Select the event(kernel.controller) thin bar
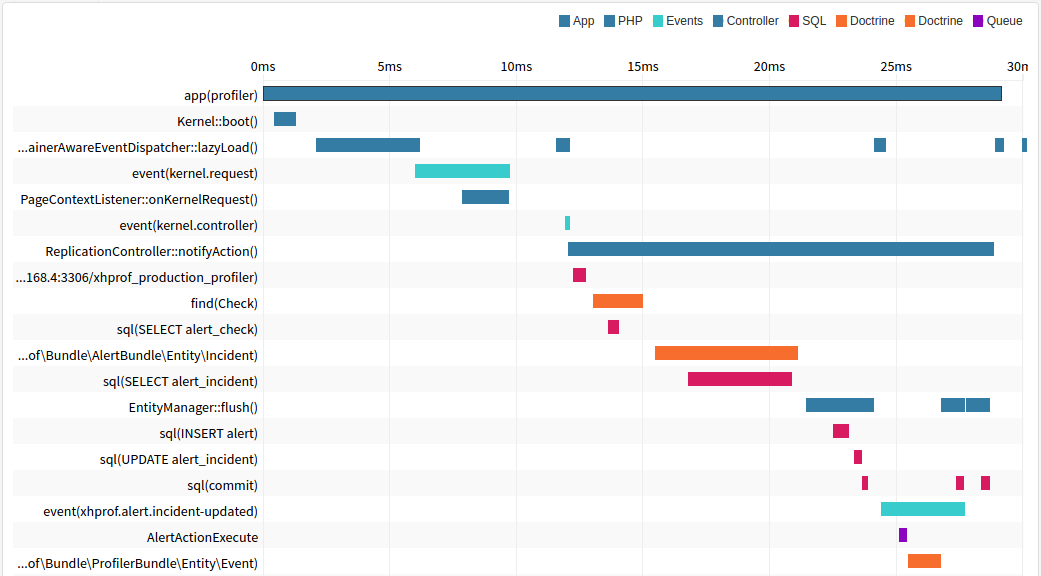The width and height of the screenshot is (1041, 576). [567, 224]
